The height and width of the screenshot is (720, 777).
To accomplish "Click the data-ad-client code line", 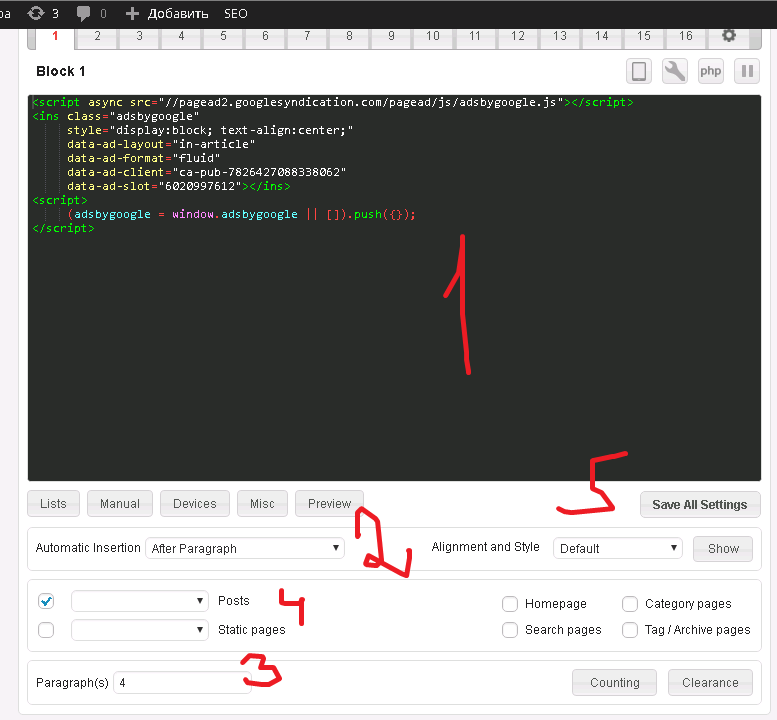I will (206, 172).
